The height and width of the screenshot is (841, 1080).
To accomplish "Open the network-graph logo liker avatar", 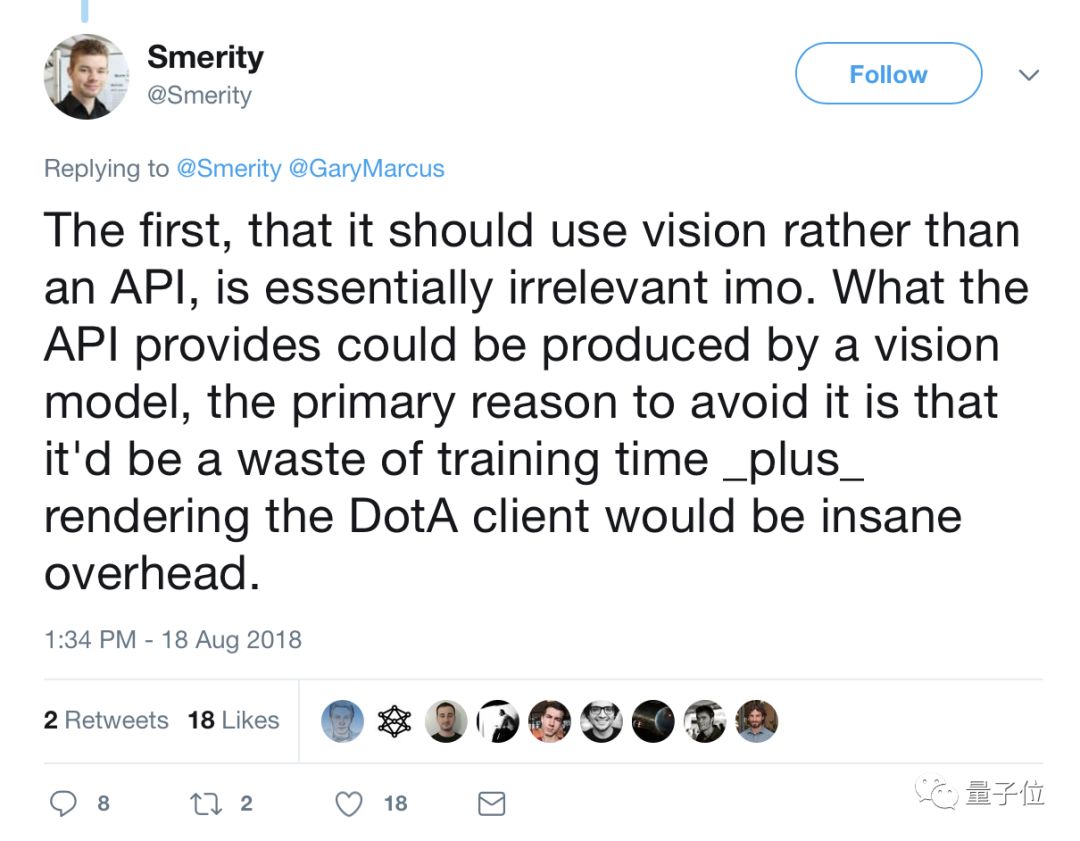I will pos(394,721).
